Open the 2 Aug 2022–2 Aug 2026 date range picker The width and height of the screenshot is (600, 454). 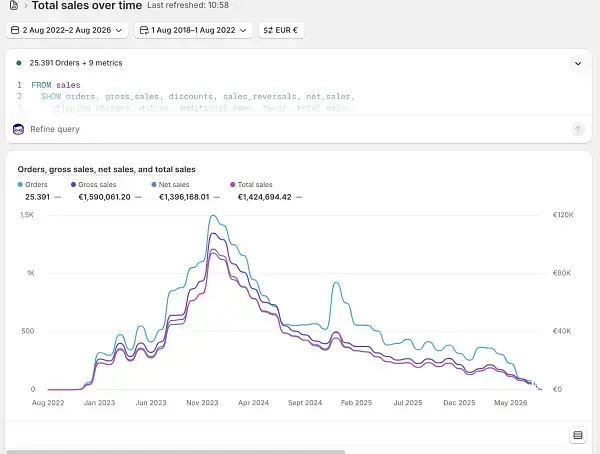67,30
